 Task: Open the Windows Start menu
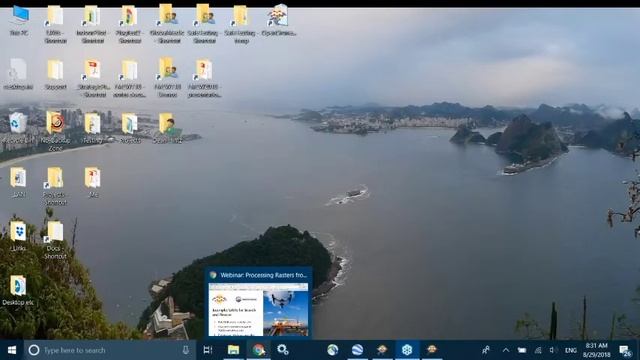(x=12, y=350)
